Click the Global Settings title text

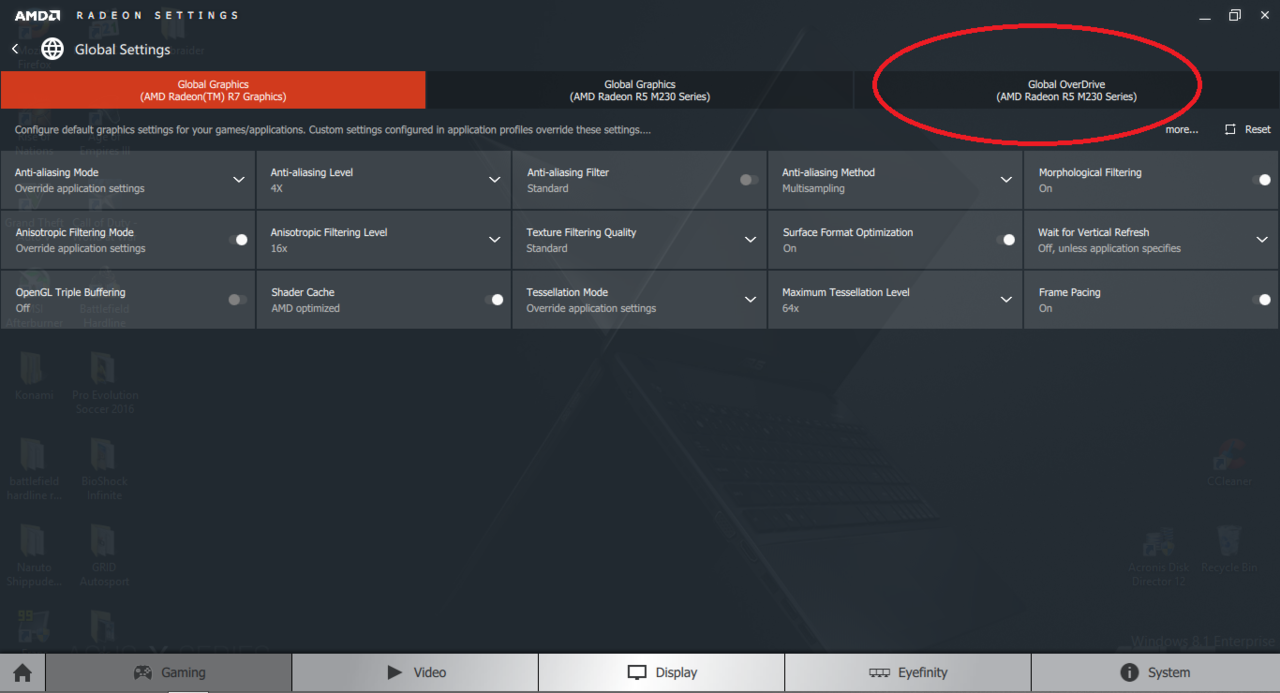tap(122, 49)
